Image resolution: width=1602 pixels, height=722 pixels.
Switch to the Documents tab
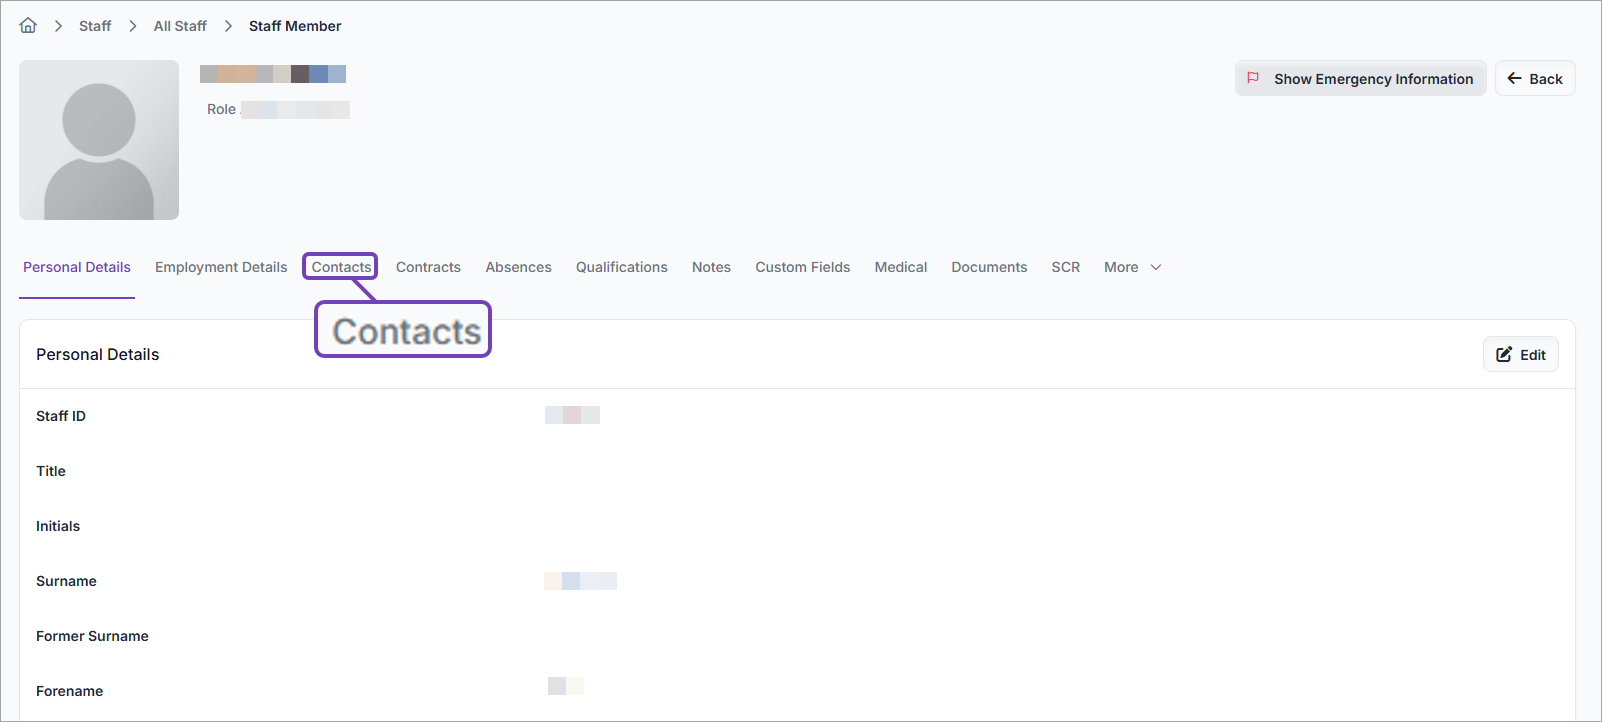coord(989,267)
